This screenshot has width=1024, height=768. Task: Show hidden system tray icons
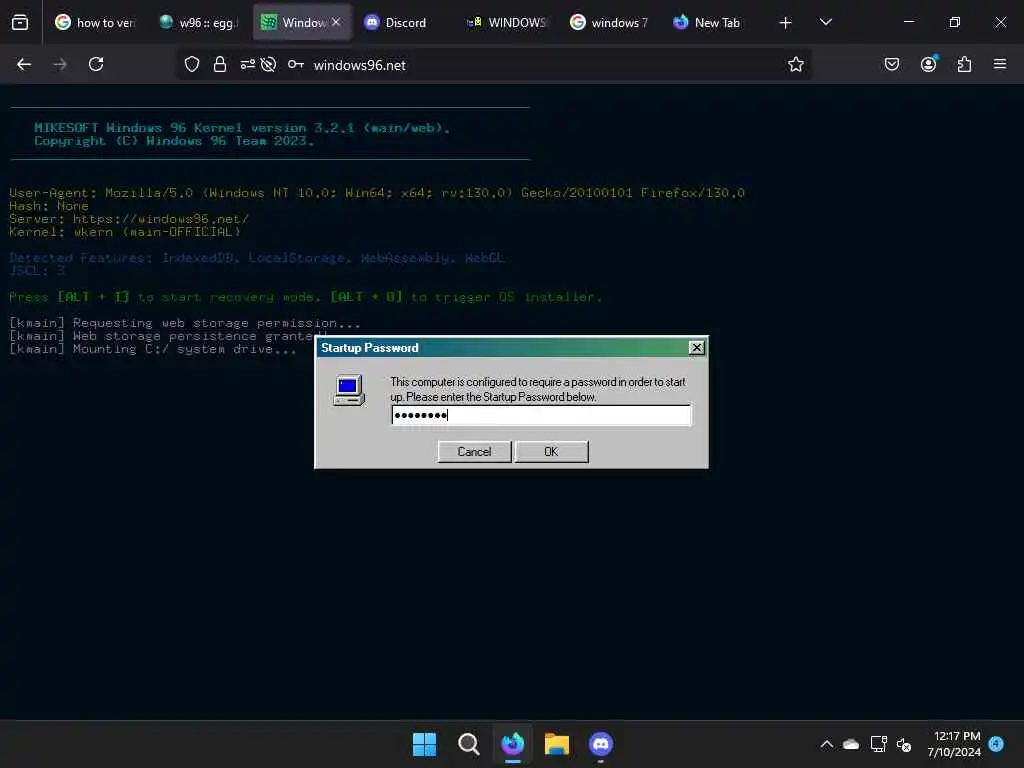coord(826,744)
